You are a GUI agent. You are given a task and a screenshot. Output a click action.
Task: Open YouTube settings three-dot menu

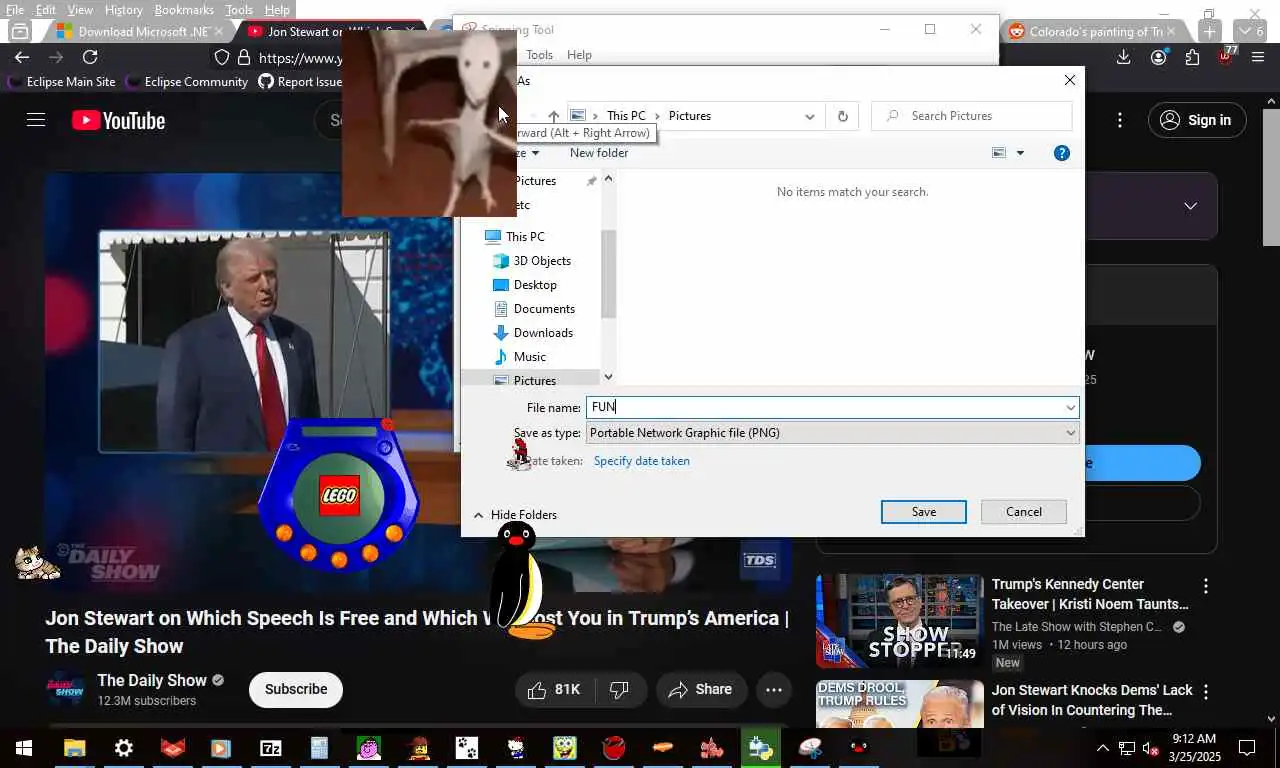point(1120,120)
